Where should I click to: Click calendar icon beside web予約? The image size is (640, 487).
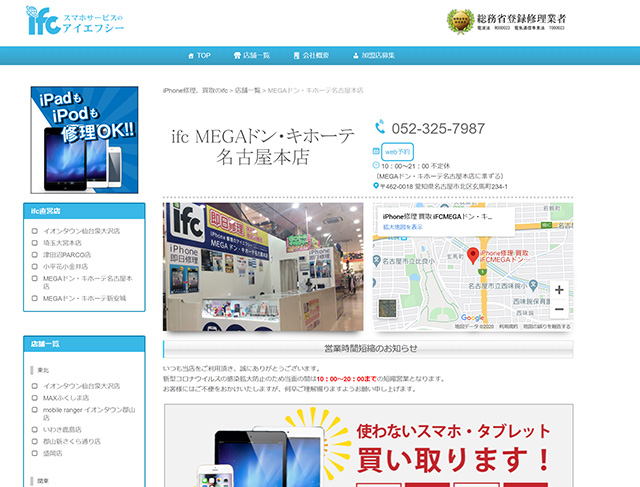pos(376,151)
